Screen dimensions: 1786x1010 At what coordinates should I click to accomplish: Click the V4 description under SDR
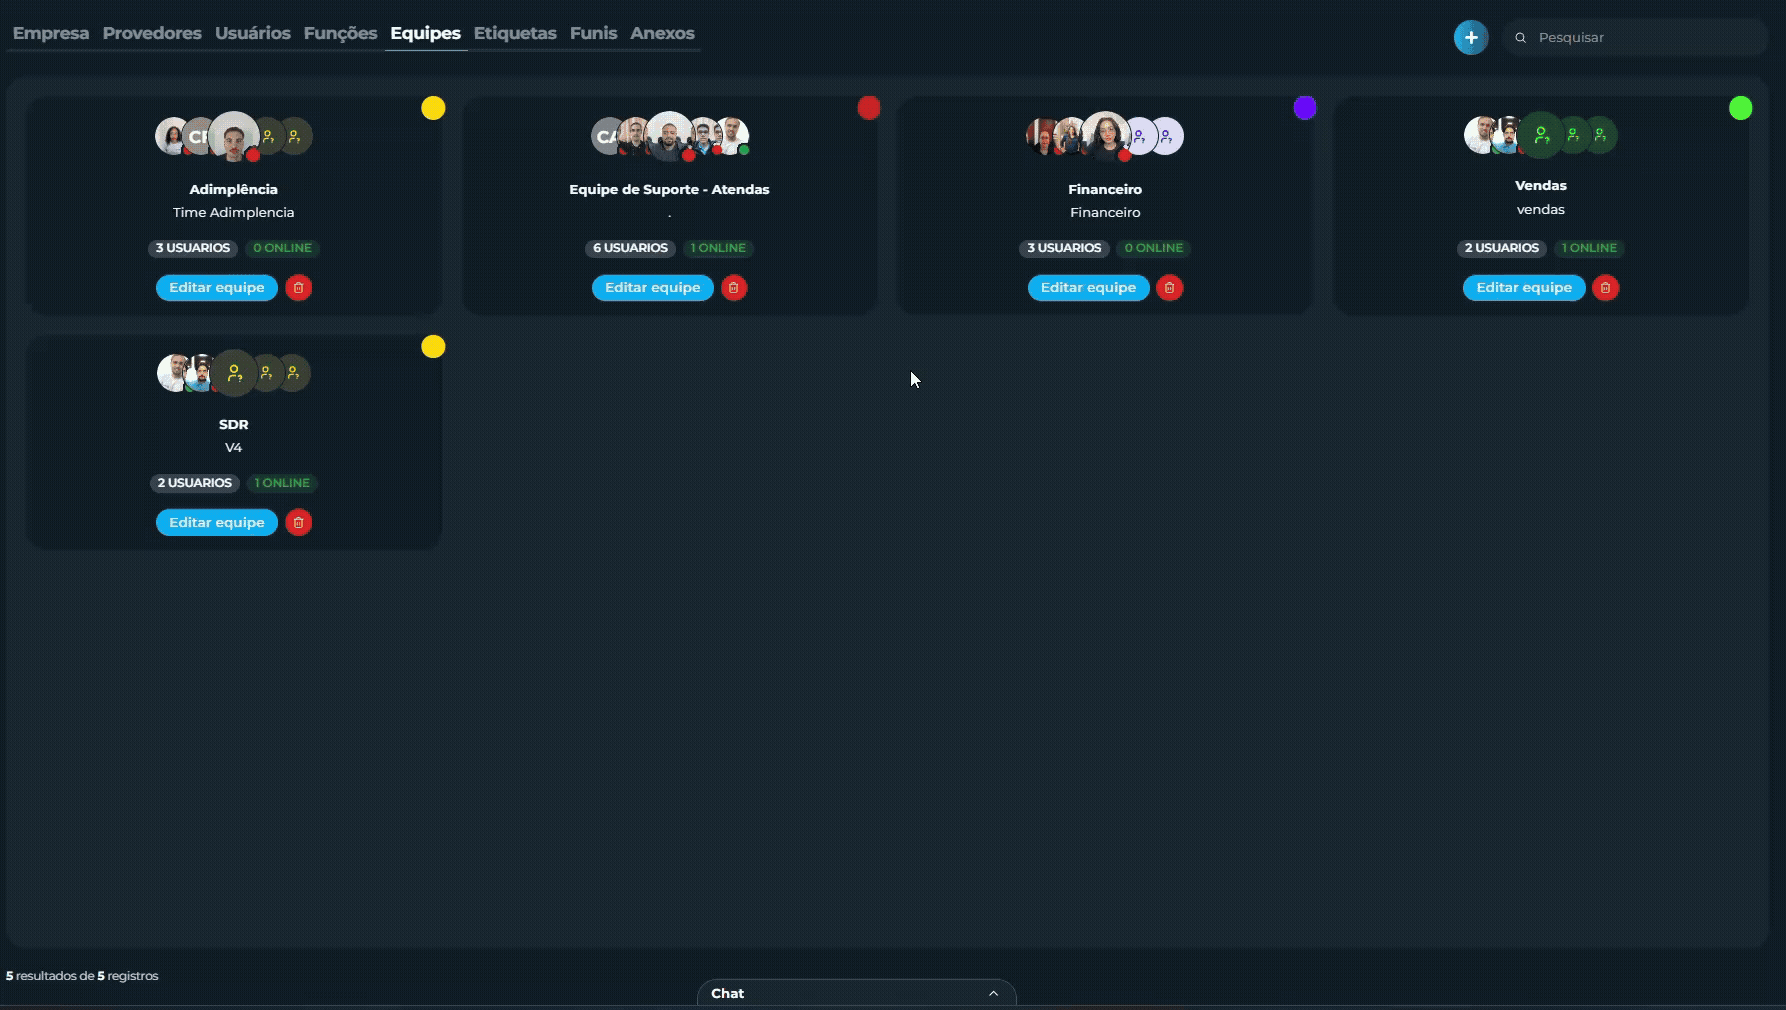pyautogui.click(x=233, y=447)
